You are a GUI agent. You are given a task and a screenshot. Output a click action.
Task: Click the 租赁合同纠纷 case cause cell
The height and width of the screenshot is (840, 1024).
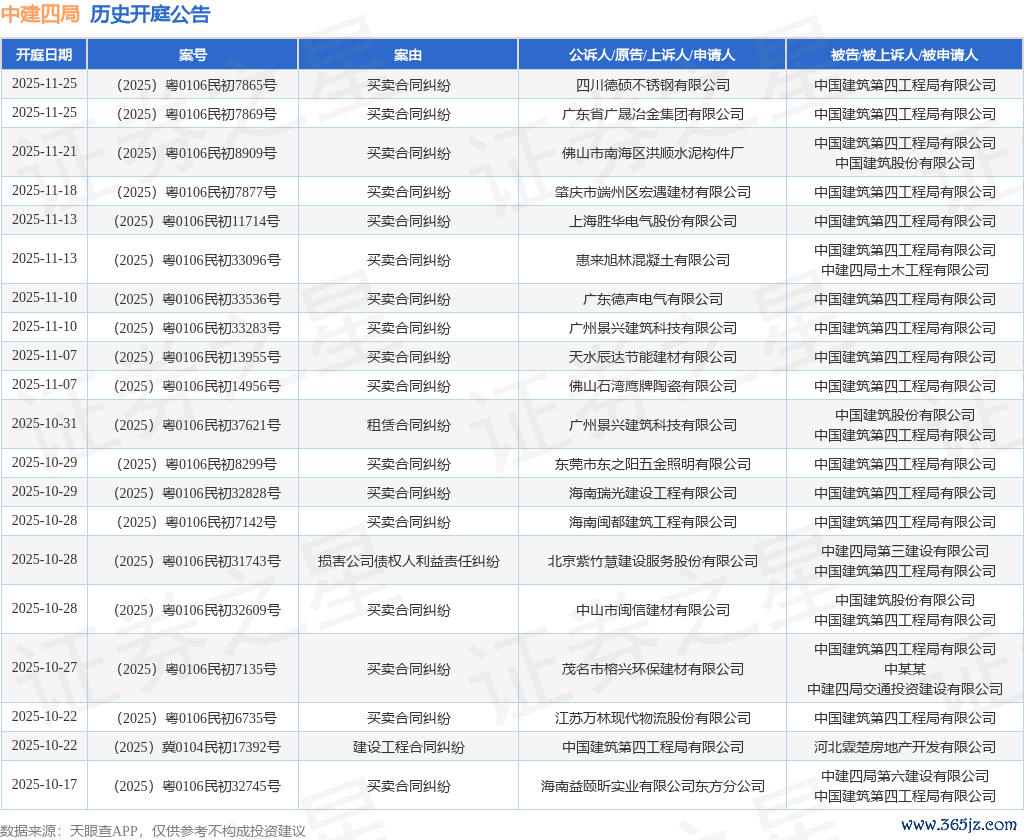tap(408, 425)
